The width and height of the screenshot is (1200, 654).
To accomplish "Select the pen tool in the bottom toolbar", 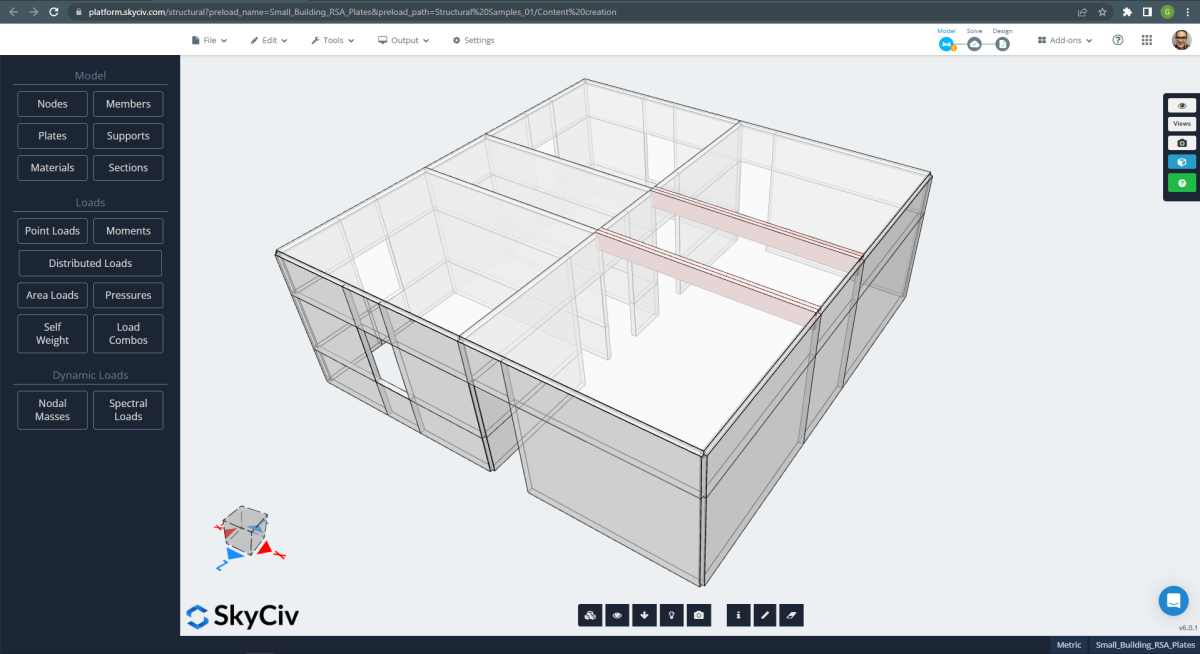I will pyautogui.click(x=764, y=616).
